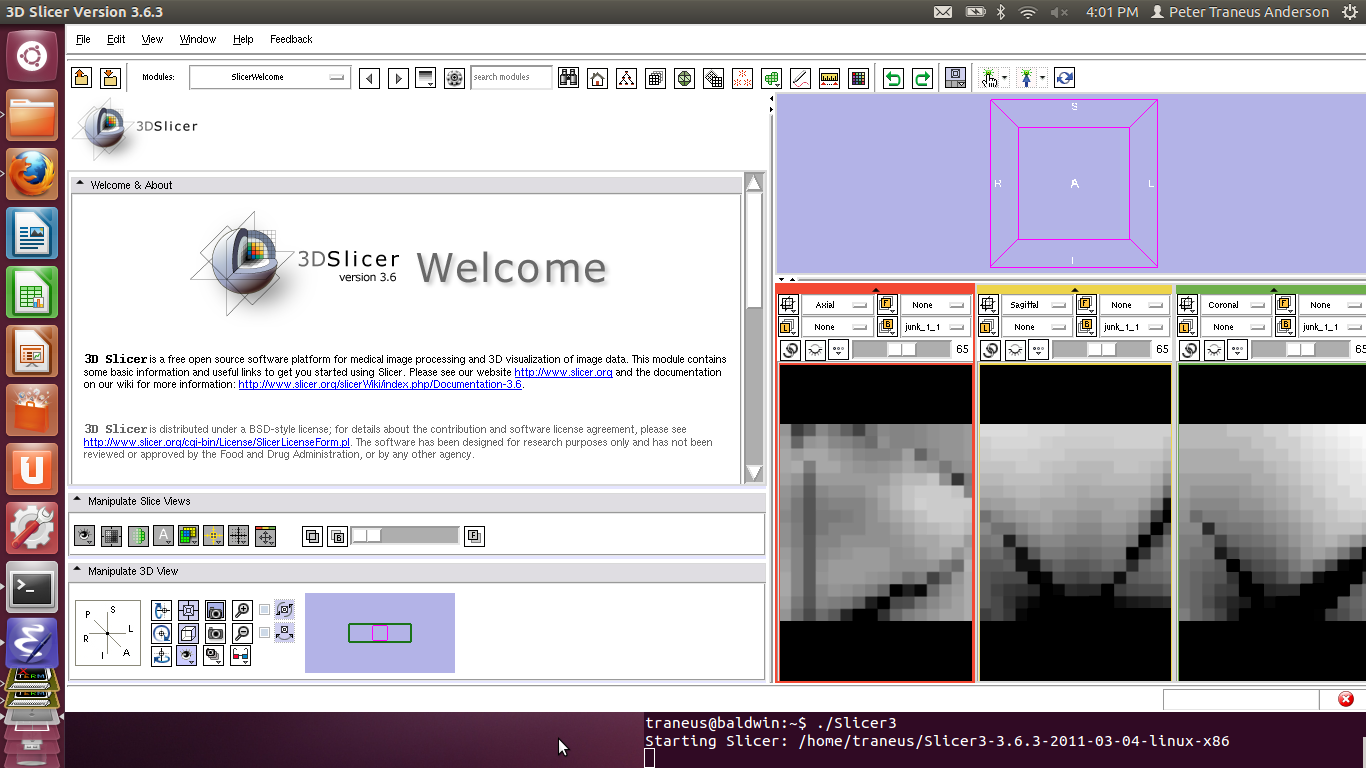
Task: Click the green undo arrow
Action: coord(893,78)
